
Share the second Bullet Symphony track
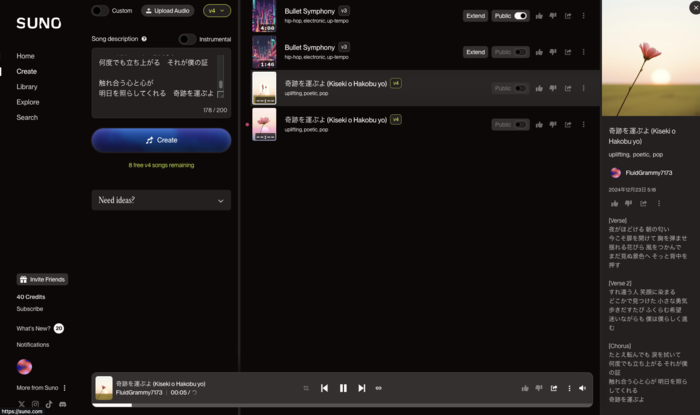568,52
